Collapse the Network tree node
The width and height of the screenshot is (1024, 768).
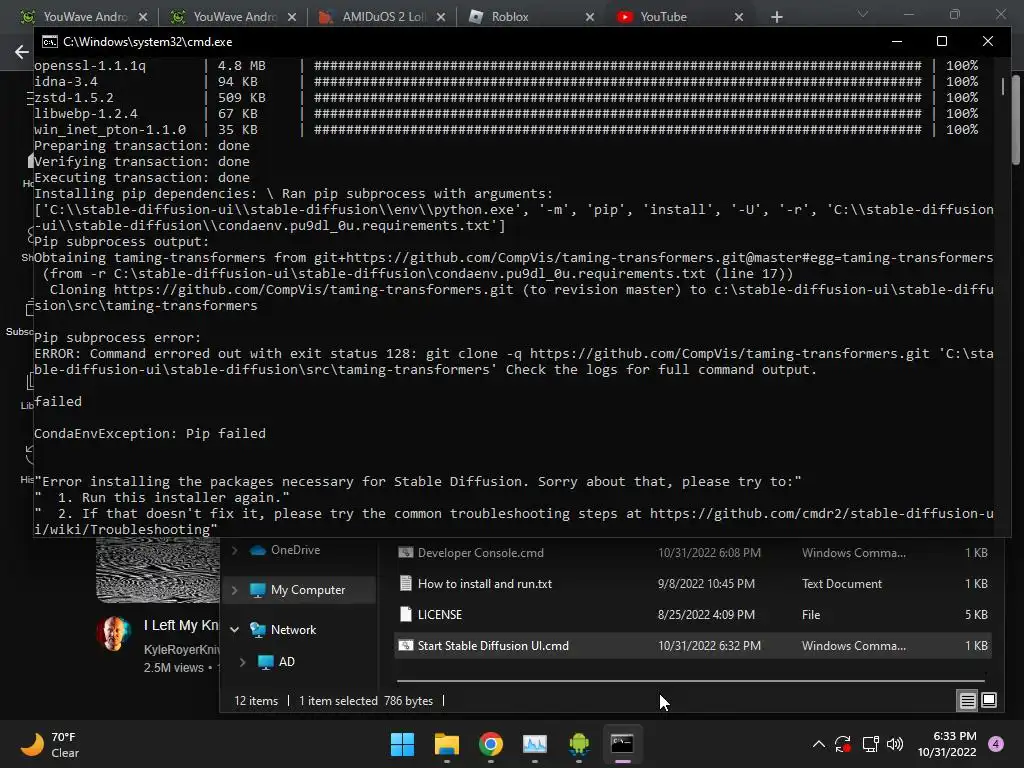click(234, 630)
